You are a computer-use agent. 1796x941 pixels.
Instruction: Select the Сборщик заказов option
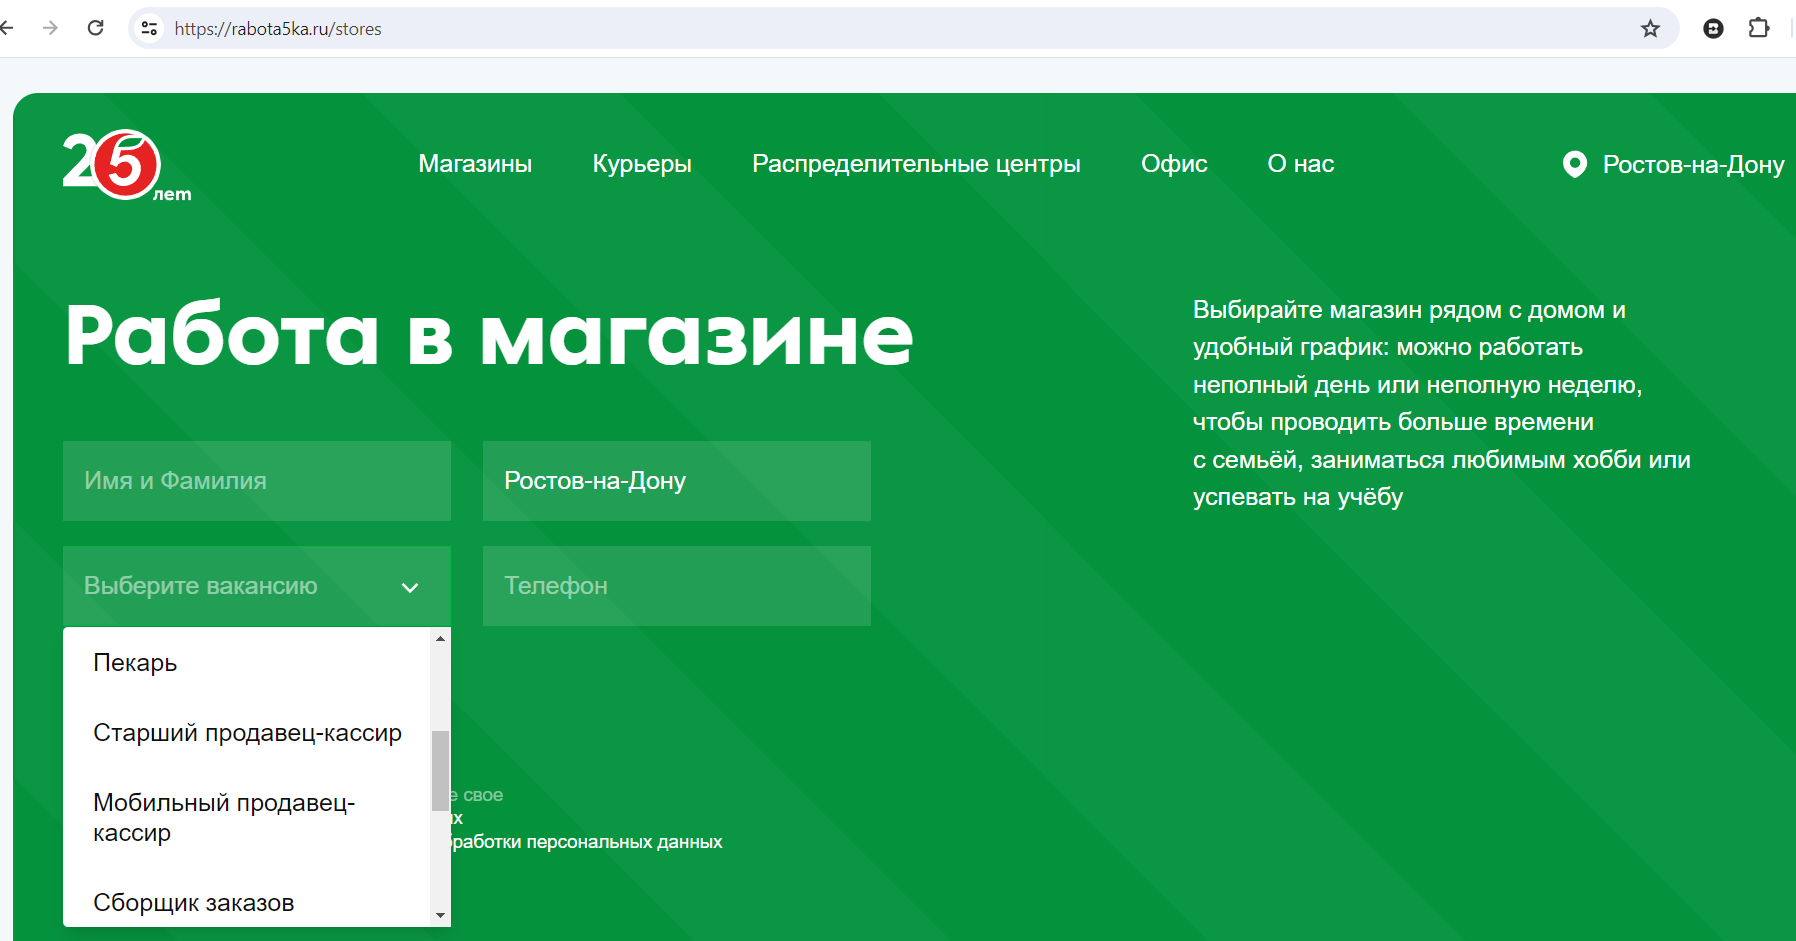coord(193,903)
